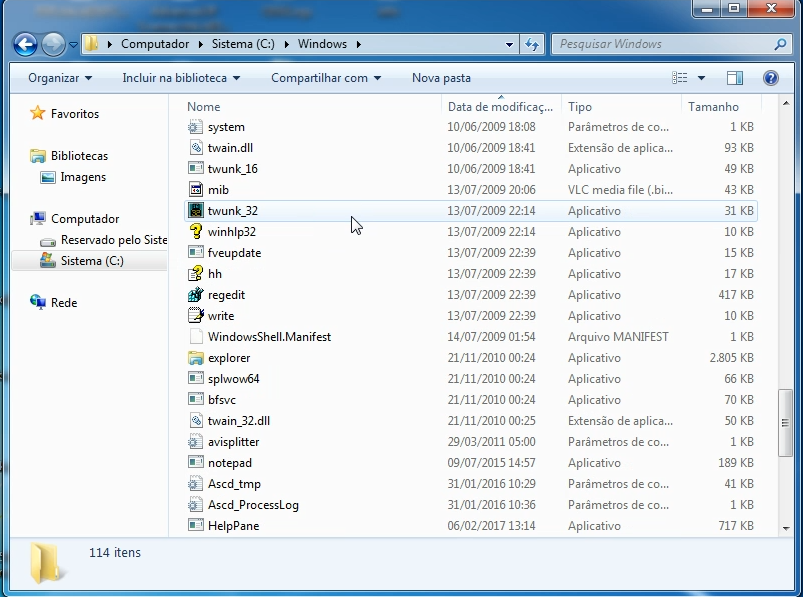Refresh the folder view
Screen dimensions: 803x597
[x=532, y=45]
